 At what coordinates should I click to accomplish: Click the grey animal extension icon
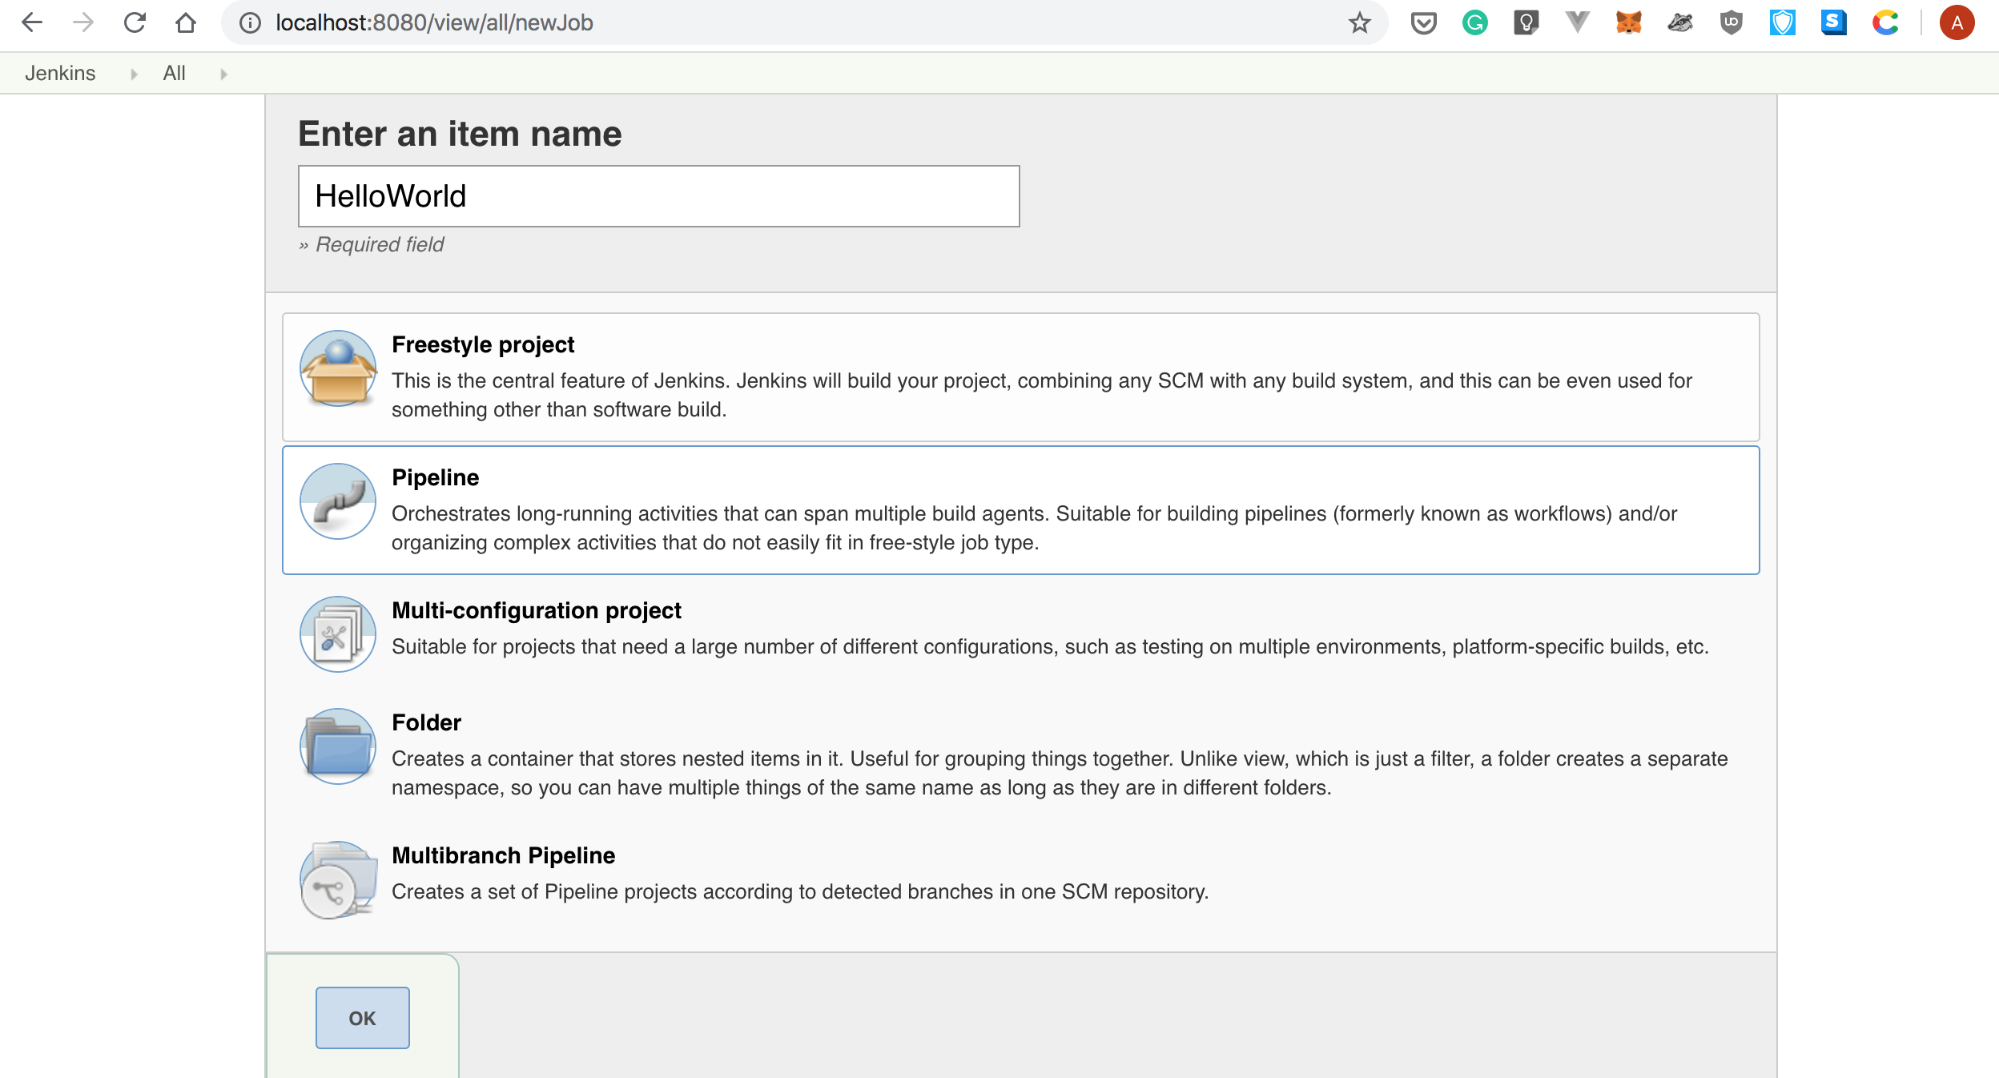tap(1680, 23)
